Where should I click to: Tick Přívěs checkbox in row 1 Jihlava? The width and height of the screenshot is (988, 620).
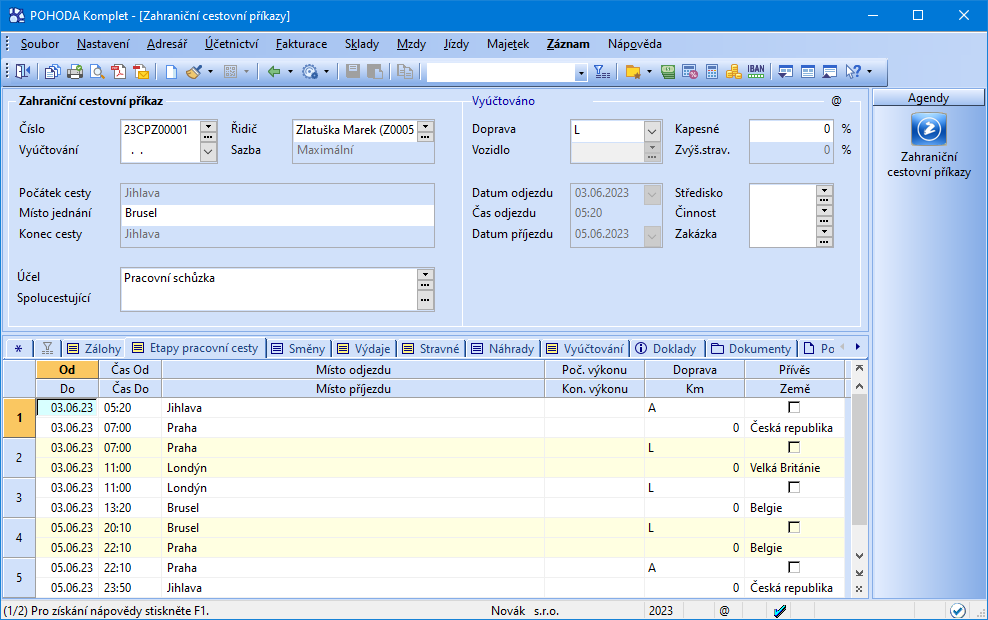pos(794,408)
